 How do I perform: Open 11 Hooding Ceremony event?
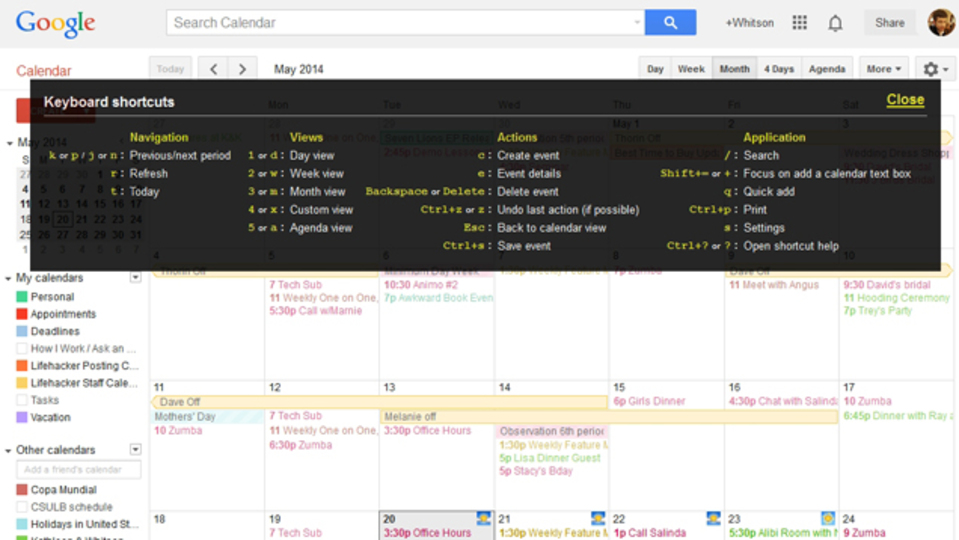pos(897,298)
